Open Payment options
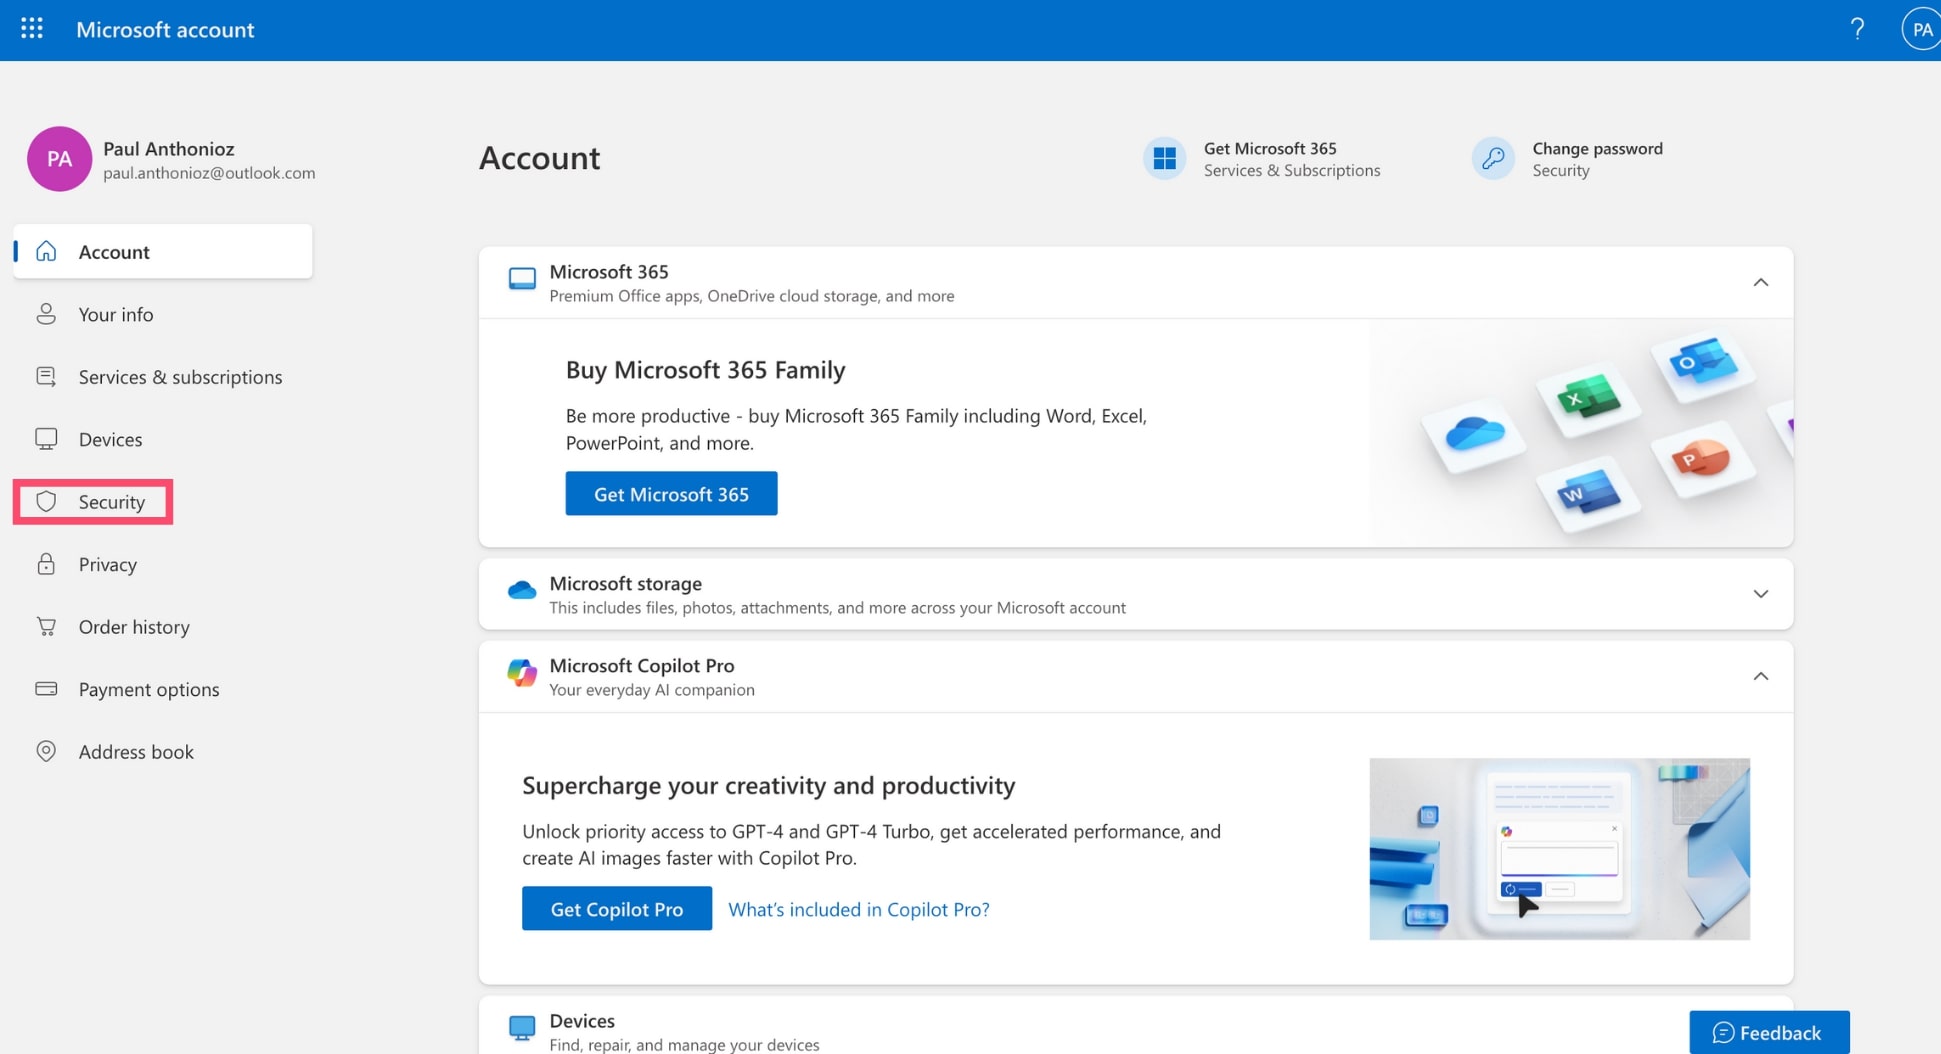 point(149,689)
